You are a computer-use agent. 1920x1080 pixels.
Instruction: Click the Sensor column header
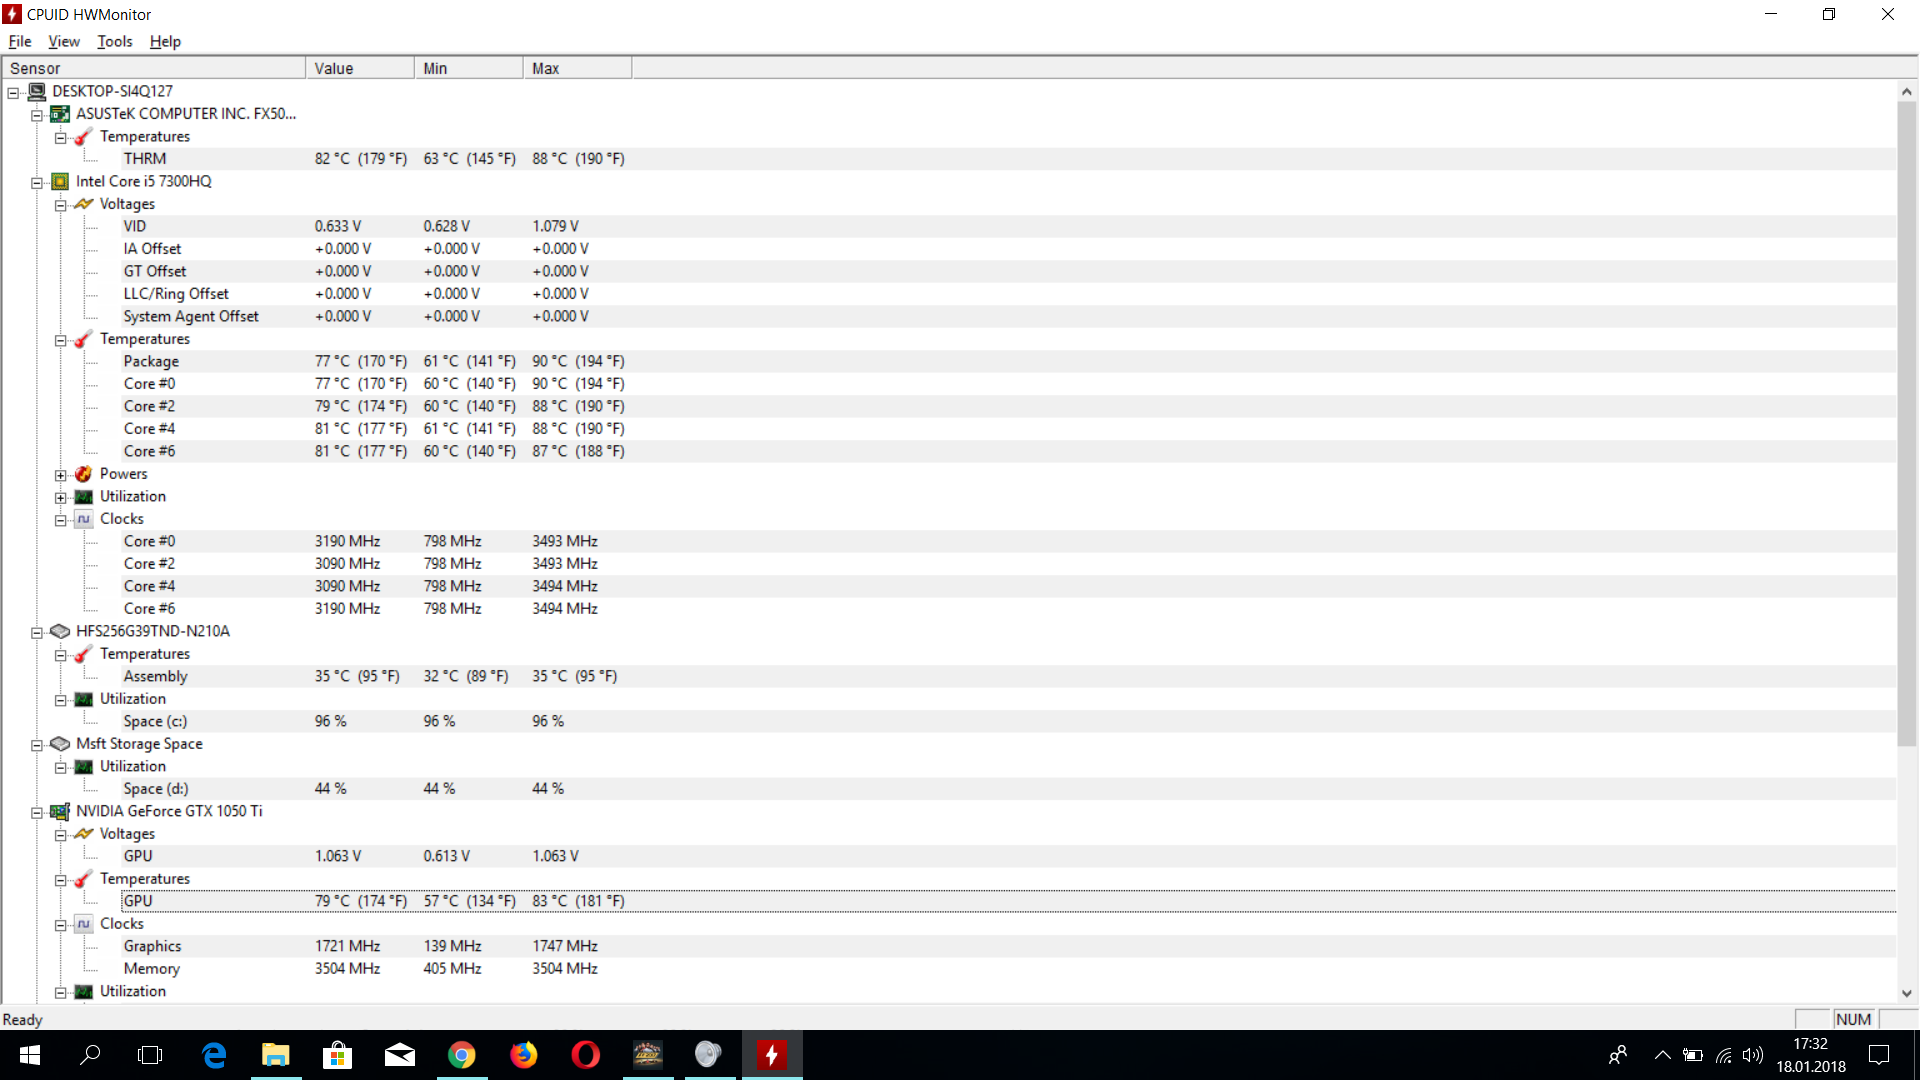click(154, 68)
